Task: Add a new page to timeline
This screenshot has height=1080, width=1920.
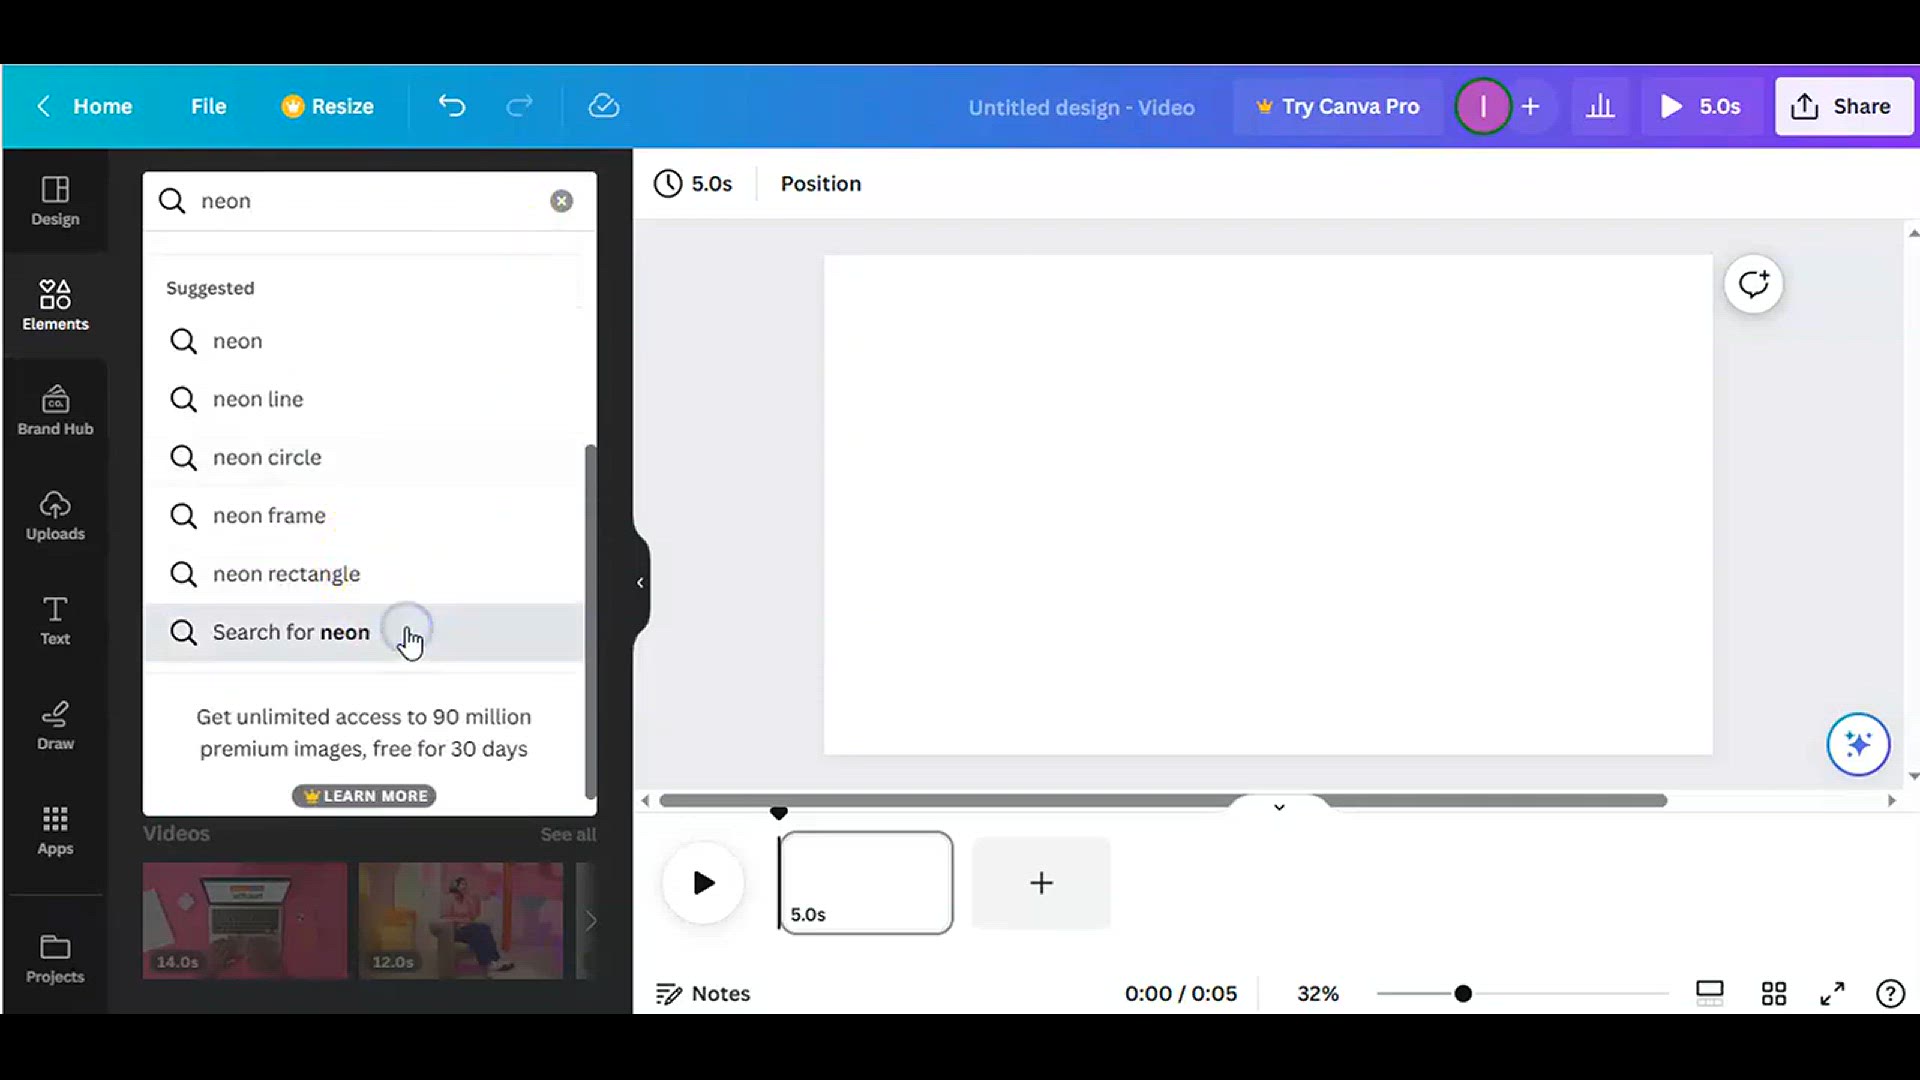Action: coord(1041,883)
